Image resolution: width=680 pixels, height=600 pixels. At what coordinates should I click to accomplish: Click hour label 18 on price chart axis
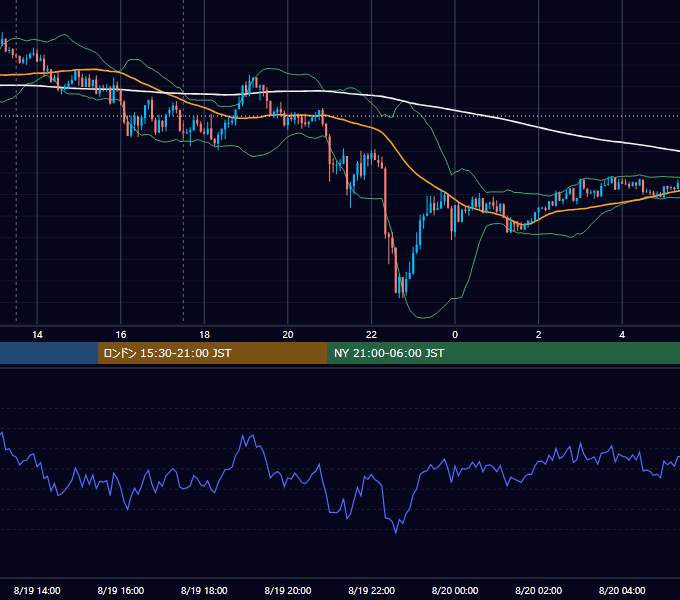[204, 335]
